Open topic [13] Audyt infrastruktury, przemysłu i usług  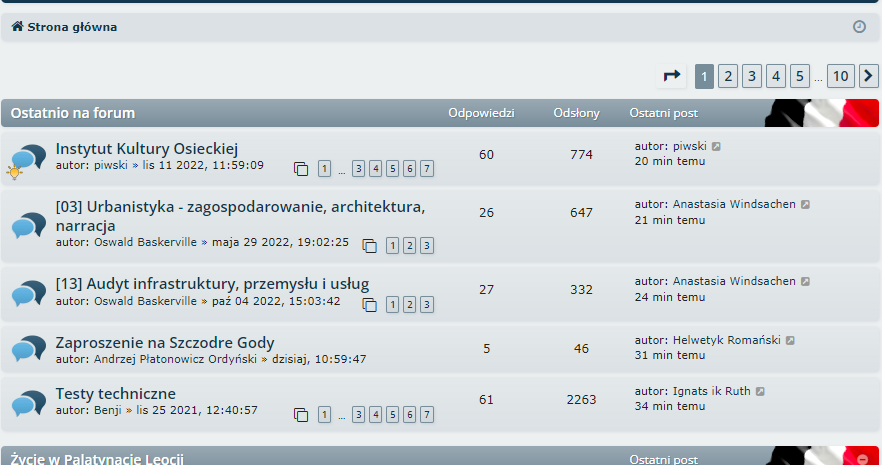[x=212, y=284]
